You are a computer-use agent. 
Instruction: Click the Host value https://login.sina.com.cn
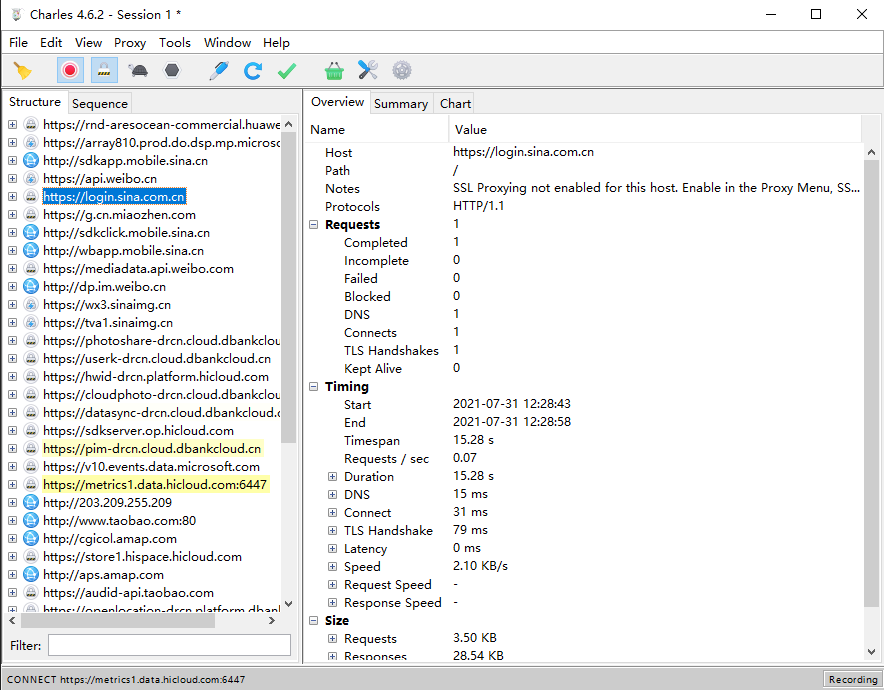pos(523,152)
